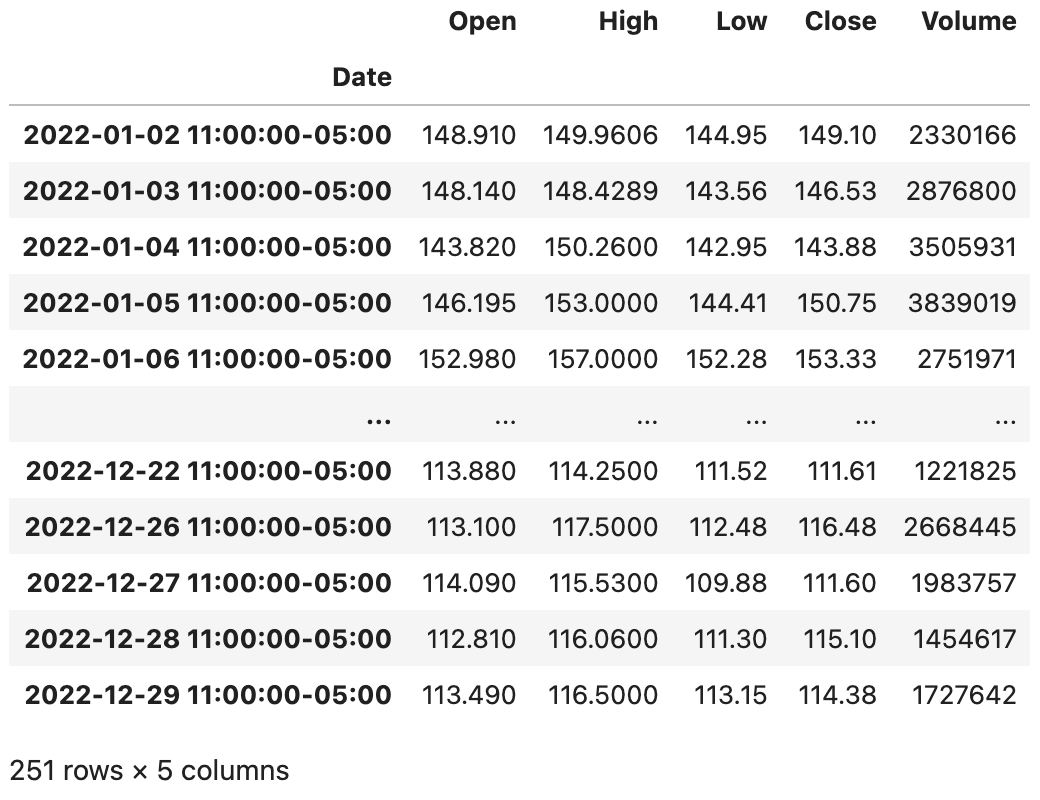1040x800 pixels.
Task: Click Close value 111.60
Action: [x=838, y=583]
